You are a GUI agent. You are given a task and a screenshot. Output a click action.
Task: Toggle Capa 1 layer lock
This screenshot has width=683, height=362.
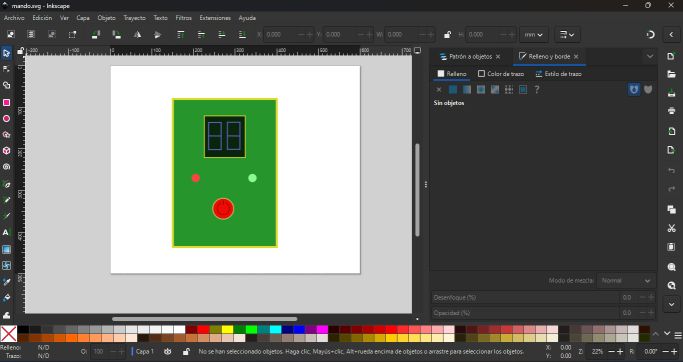(186, 352)
